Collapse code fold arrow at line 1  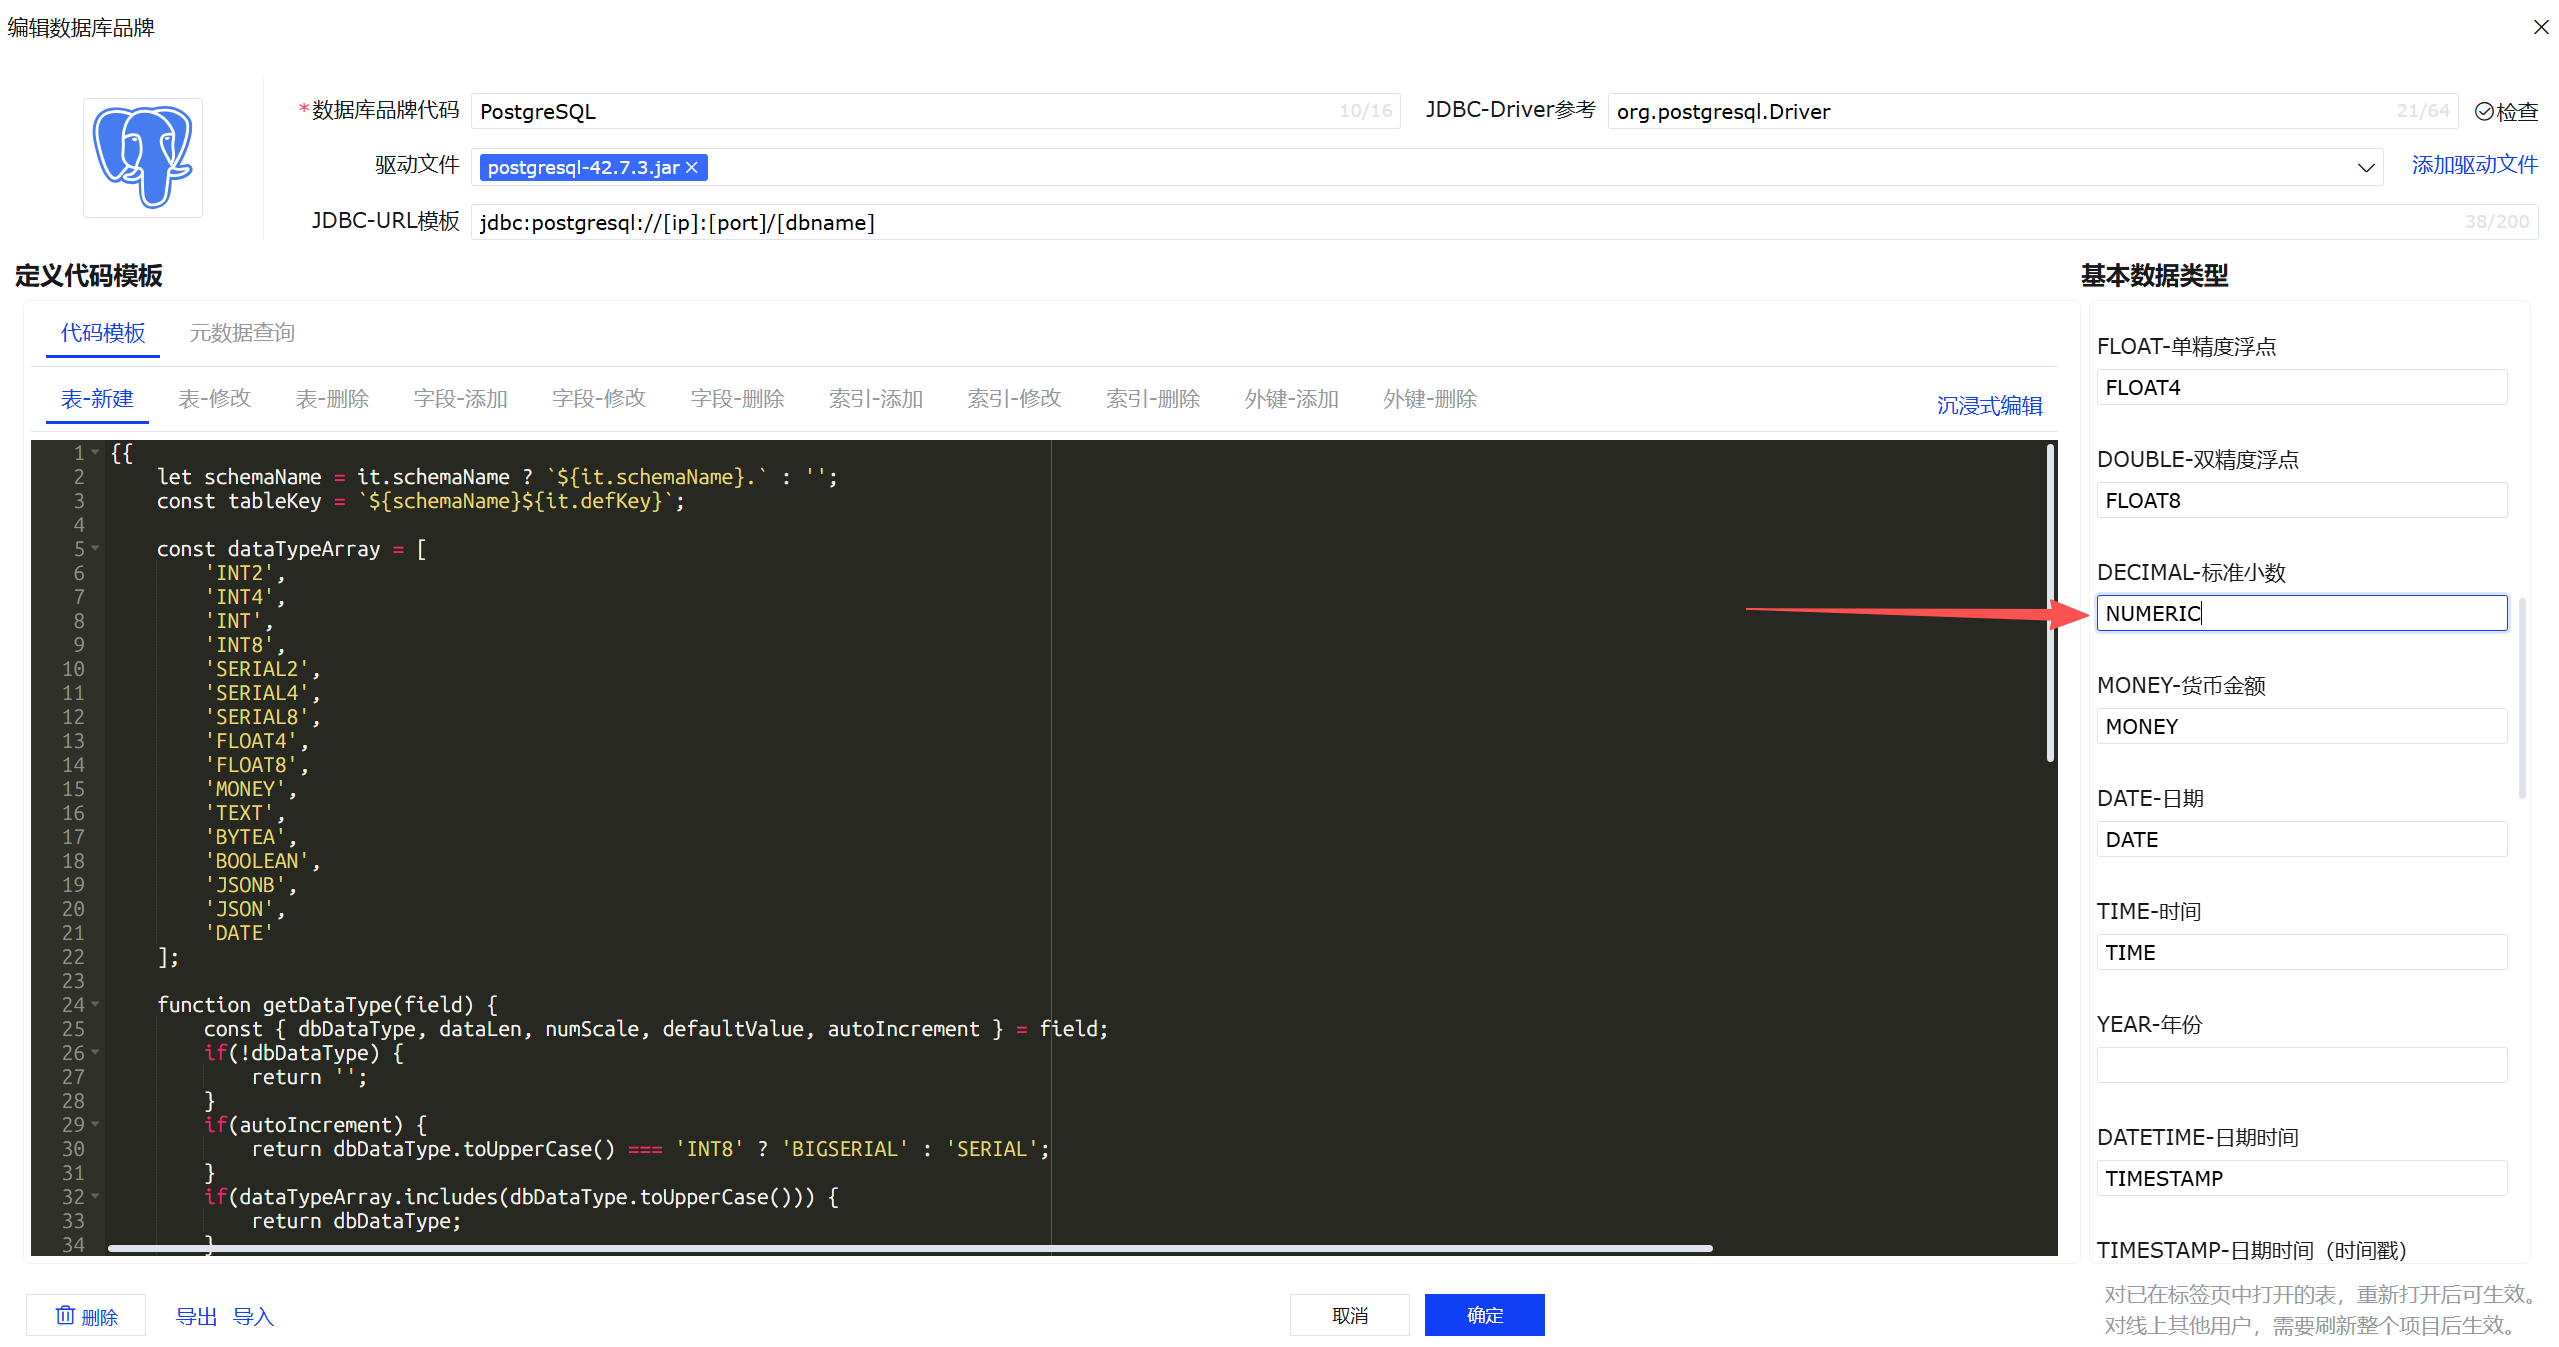[95, 452]
